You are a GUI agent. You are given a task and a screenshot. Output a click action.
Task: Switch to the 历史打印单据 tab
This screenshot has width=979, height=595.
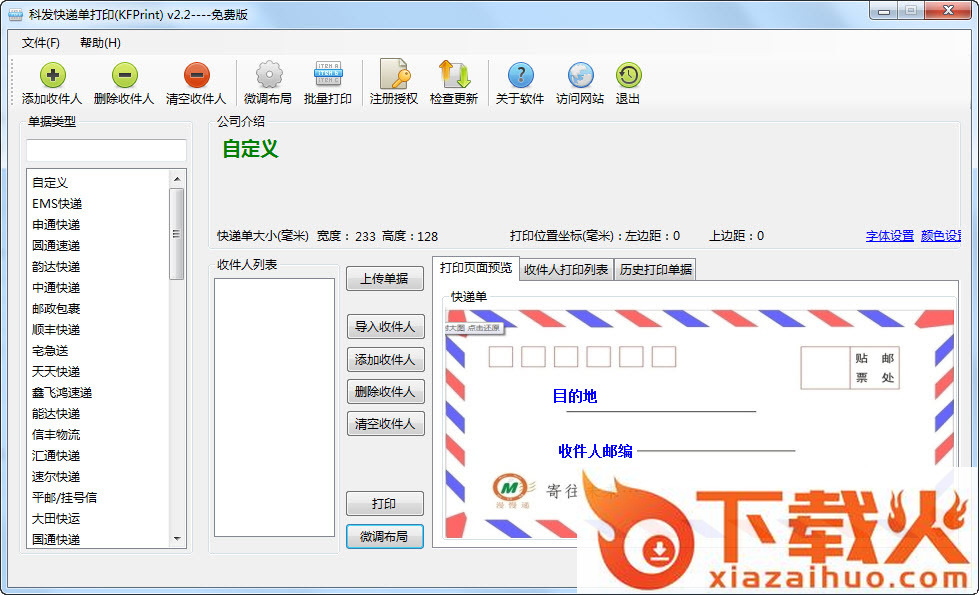[655, 269]
